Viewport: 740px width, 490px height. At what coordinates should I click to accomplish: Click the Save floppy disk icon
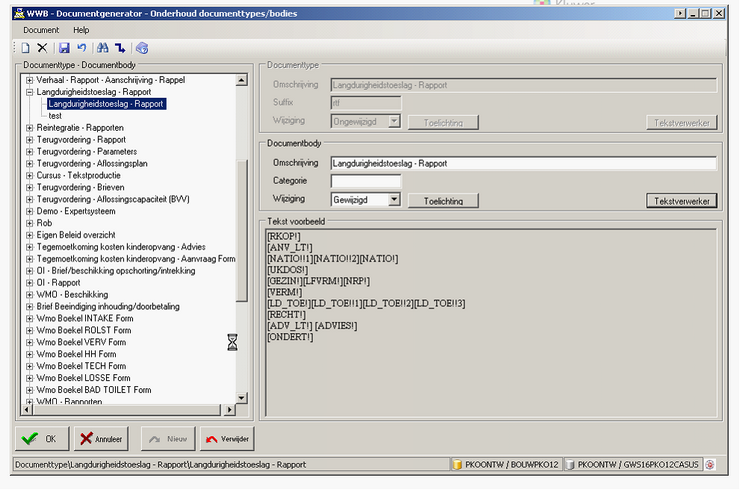(64, 48)
